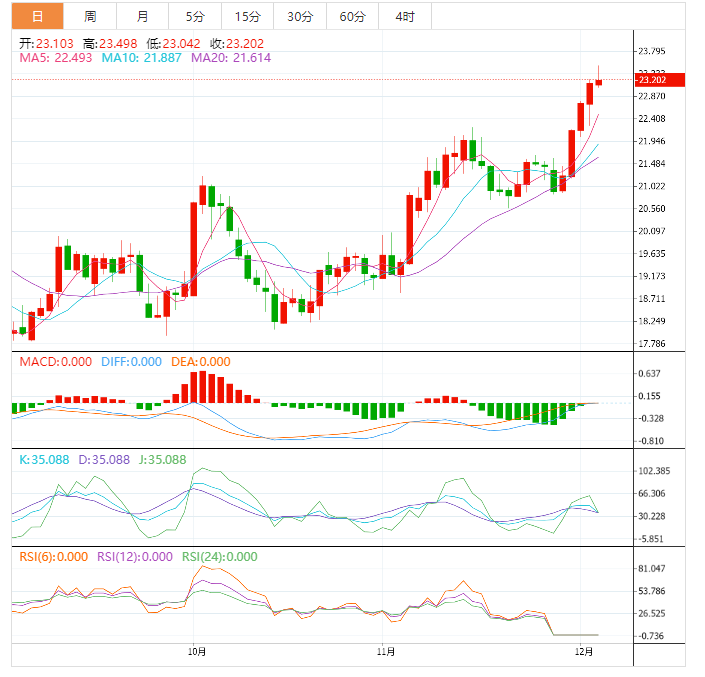Click the 10月 date axis label
Screen dimensions: 705x677
[x=197, y=652]
